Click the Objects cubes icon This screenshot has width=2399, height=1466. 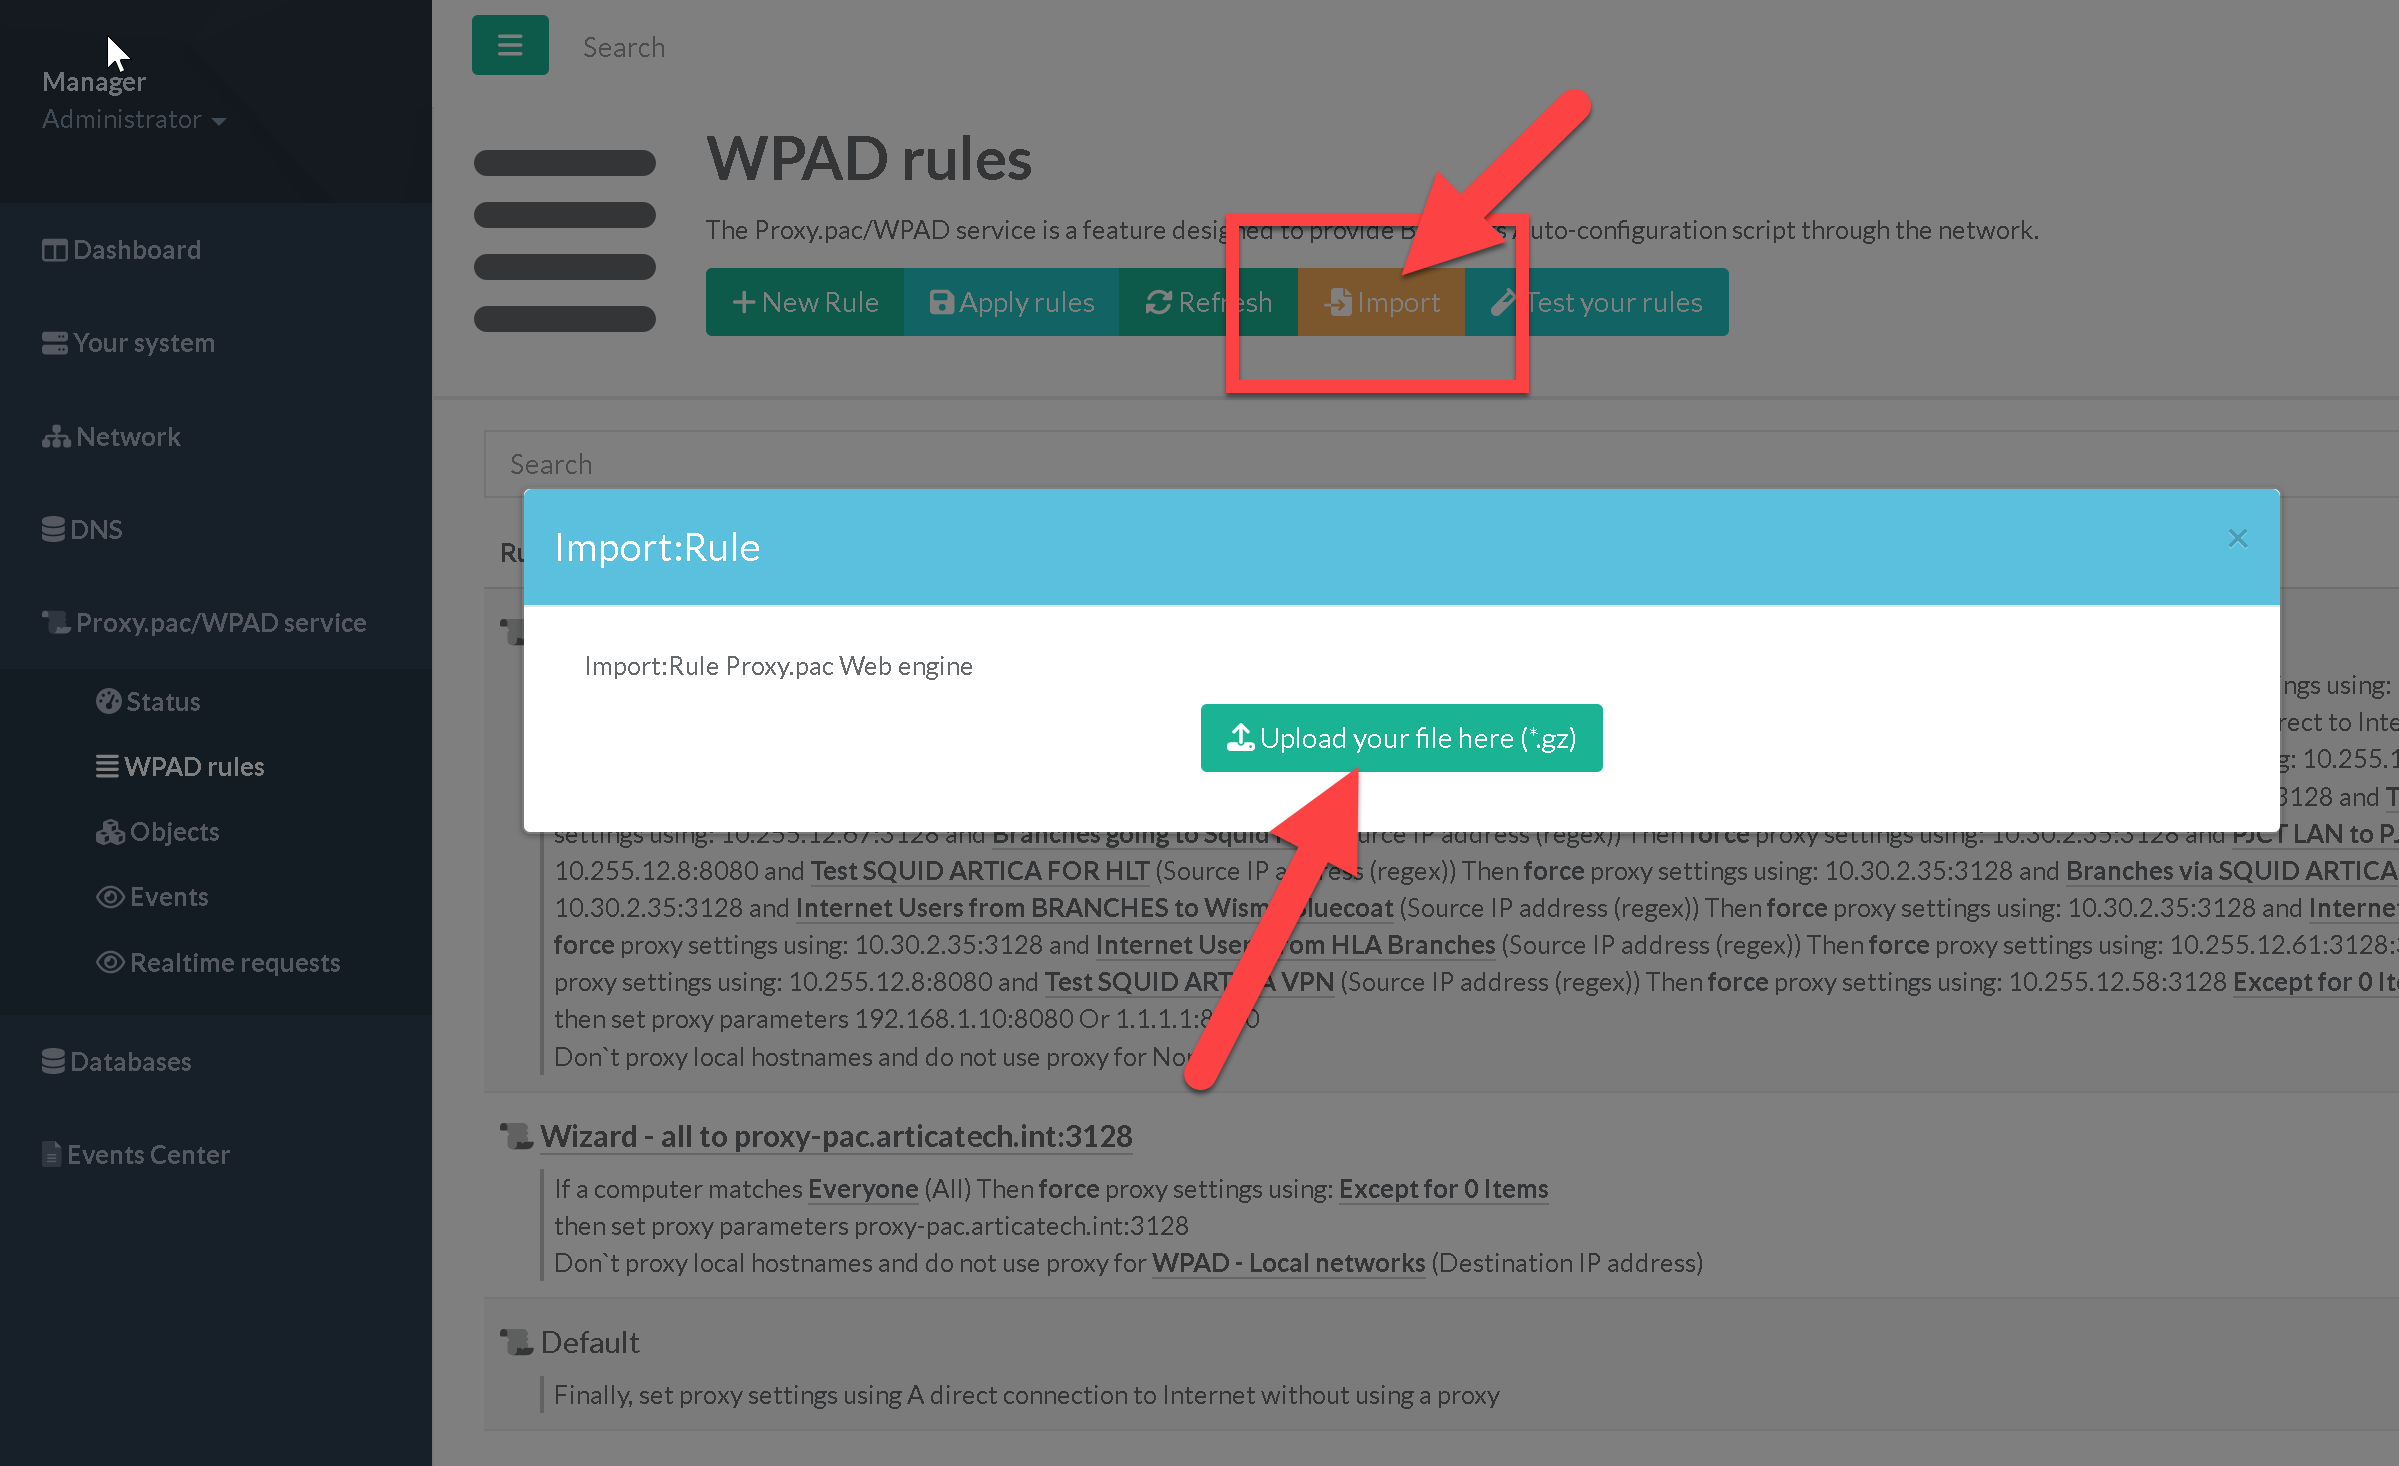(x=110, y=832)
